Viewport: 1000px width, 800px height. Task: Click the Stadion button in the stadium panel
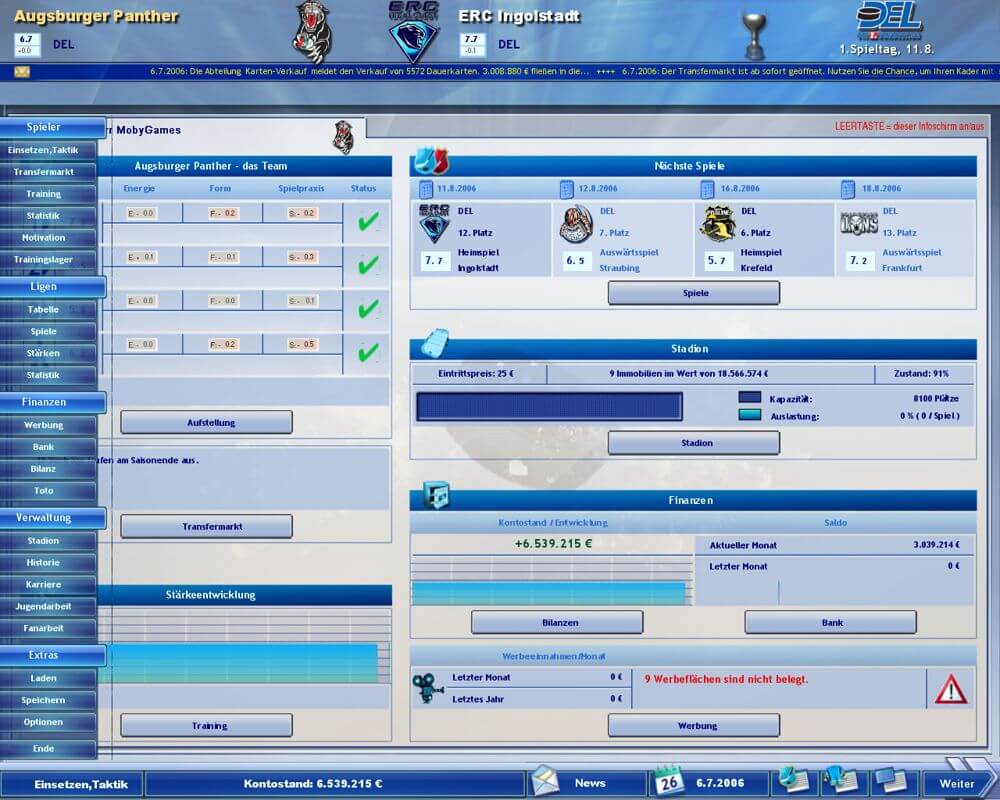coord(694,443)
